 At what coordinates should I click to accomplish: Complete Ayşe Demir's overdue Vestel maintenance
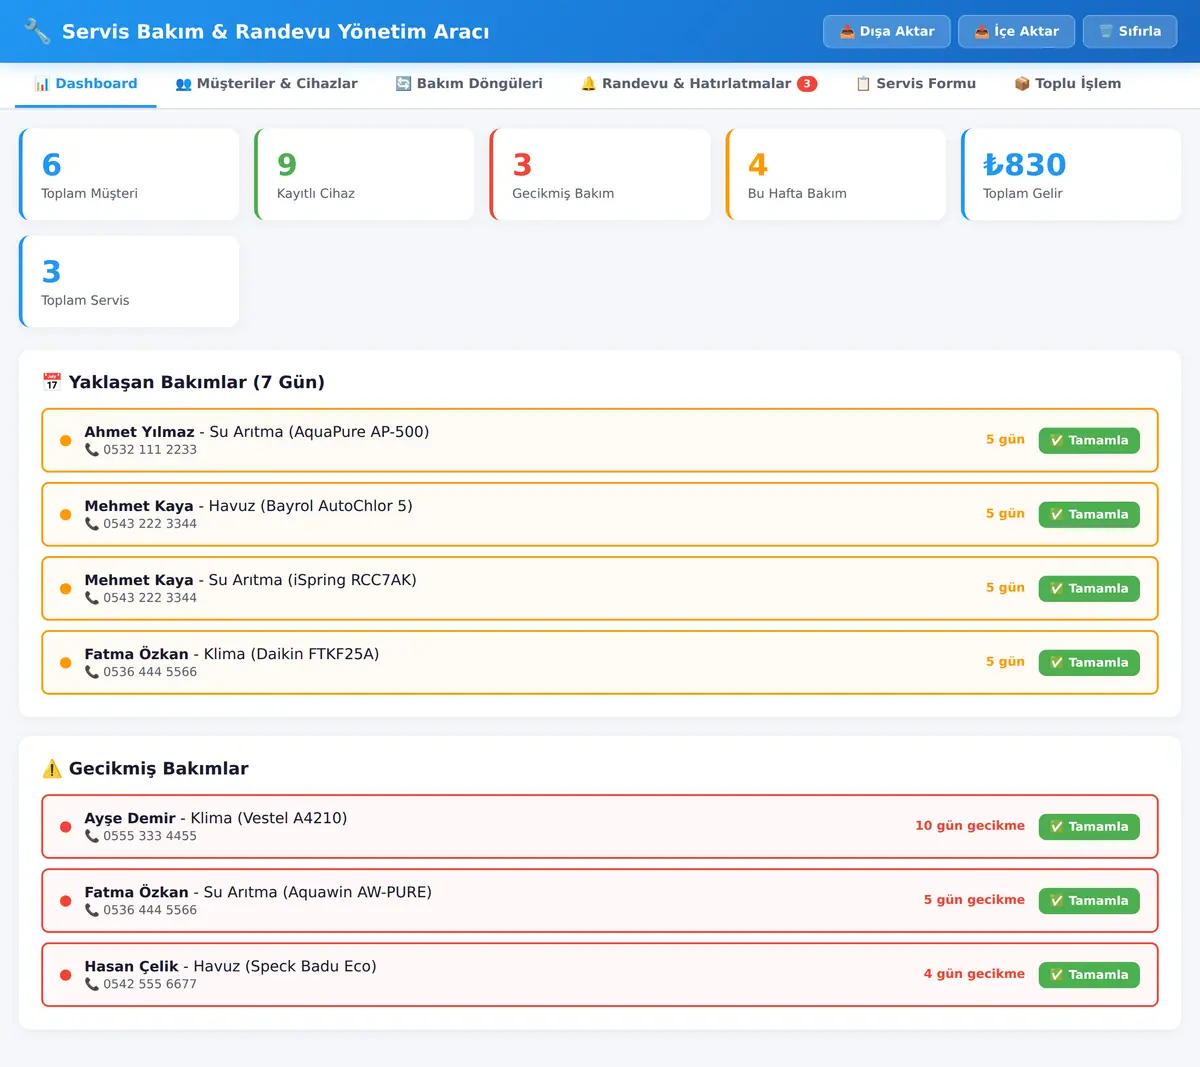tap(1089, 826)
